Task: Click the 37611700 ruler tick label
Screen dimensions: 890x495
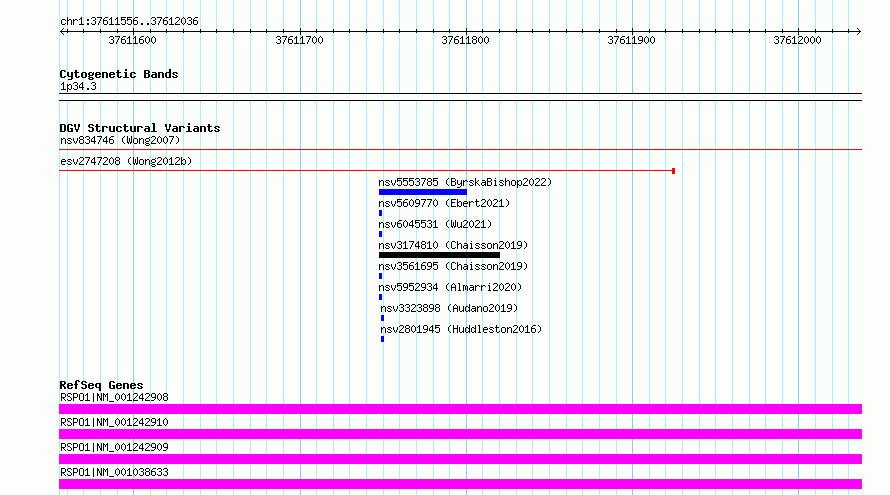Action: coord(299,40)
